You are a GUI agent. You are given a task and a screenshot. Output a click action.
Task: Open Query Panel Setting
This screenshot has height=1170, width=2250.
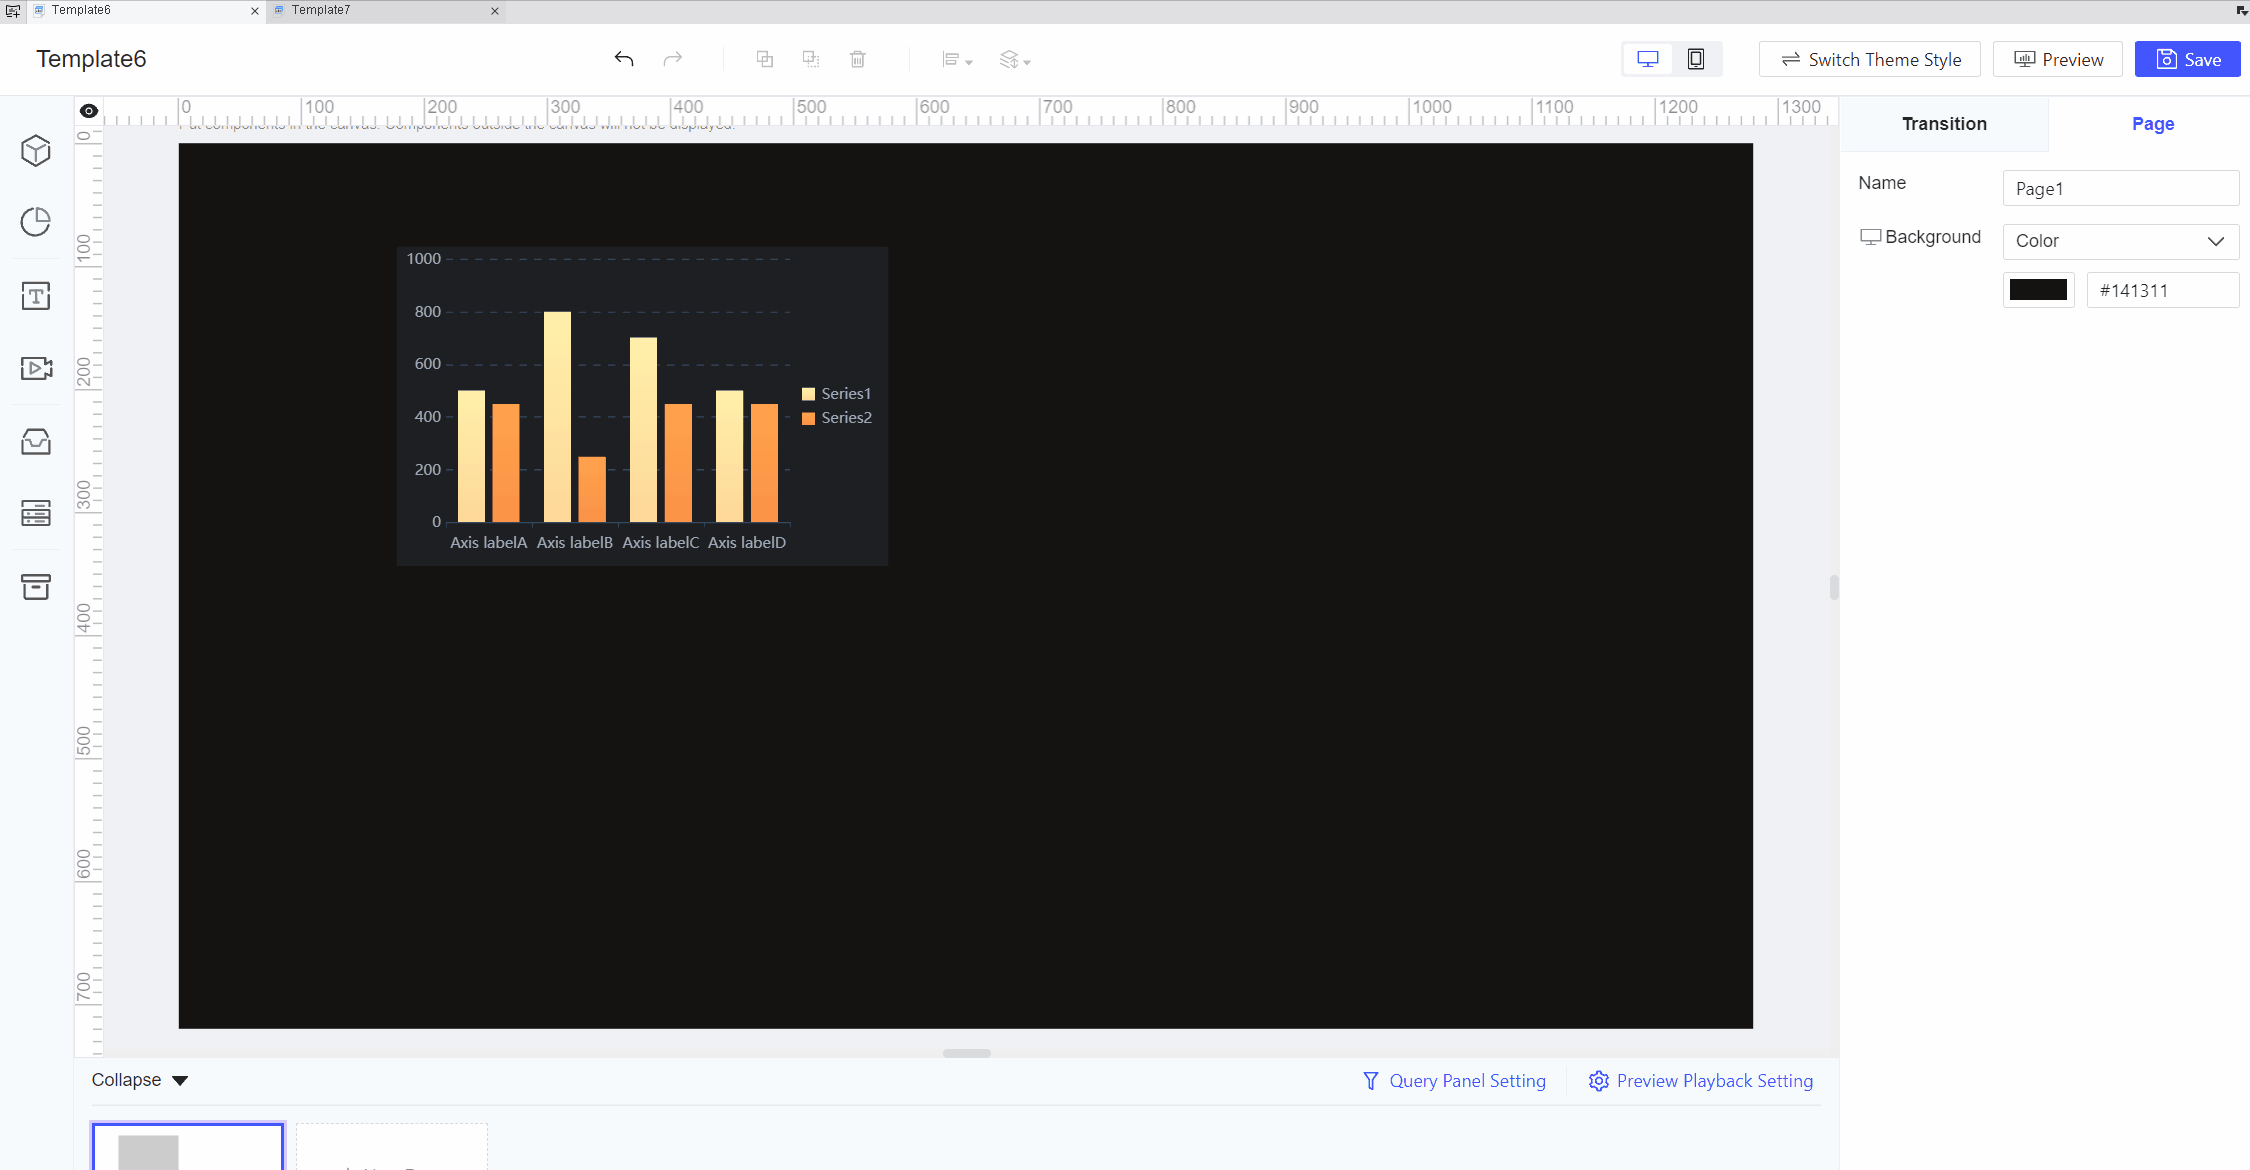[x=1454, y=1081]
